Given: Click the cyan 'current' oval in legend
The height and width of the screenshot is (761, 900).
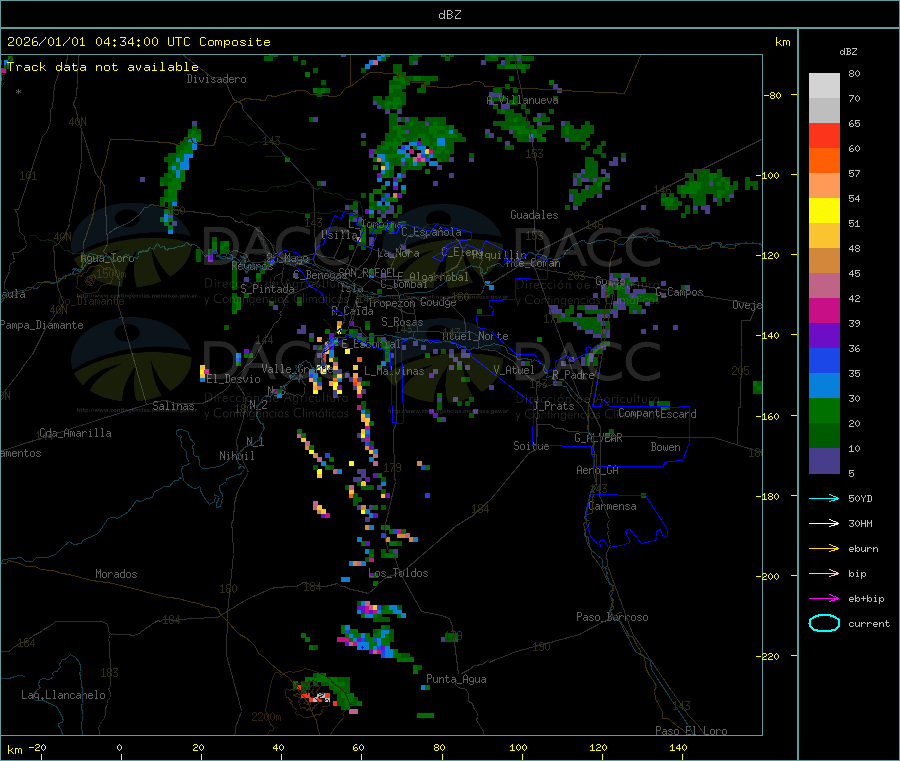Looking at the screenshot, I should (x=824, y=623).
